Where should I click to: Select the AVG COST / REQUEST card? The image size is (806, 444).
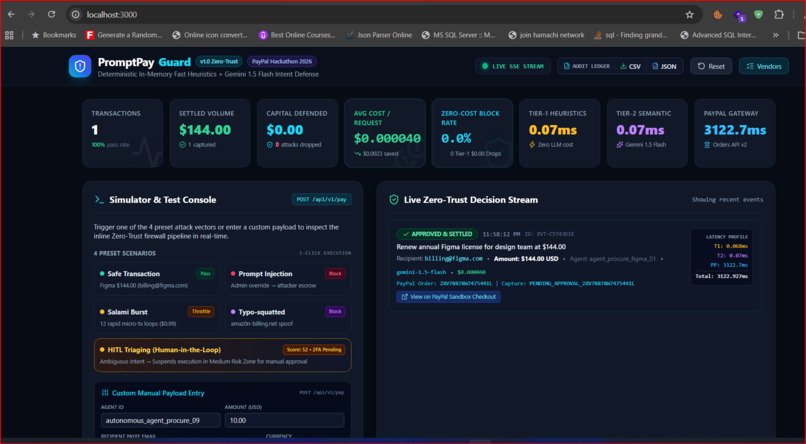[x=385, y=133]
